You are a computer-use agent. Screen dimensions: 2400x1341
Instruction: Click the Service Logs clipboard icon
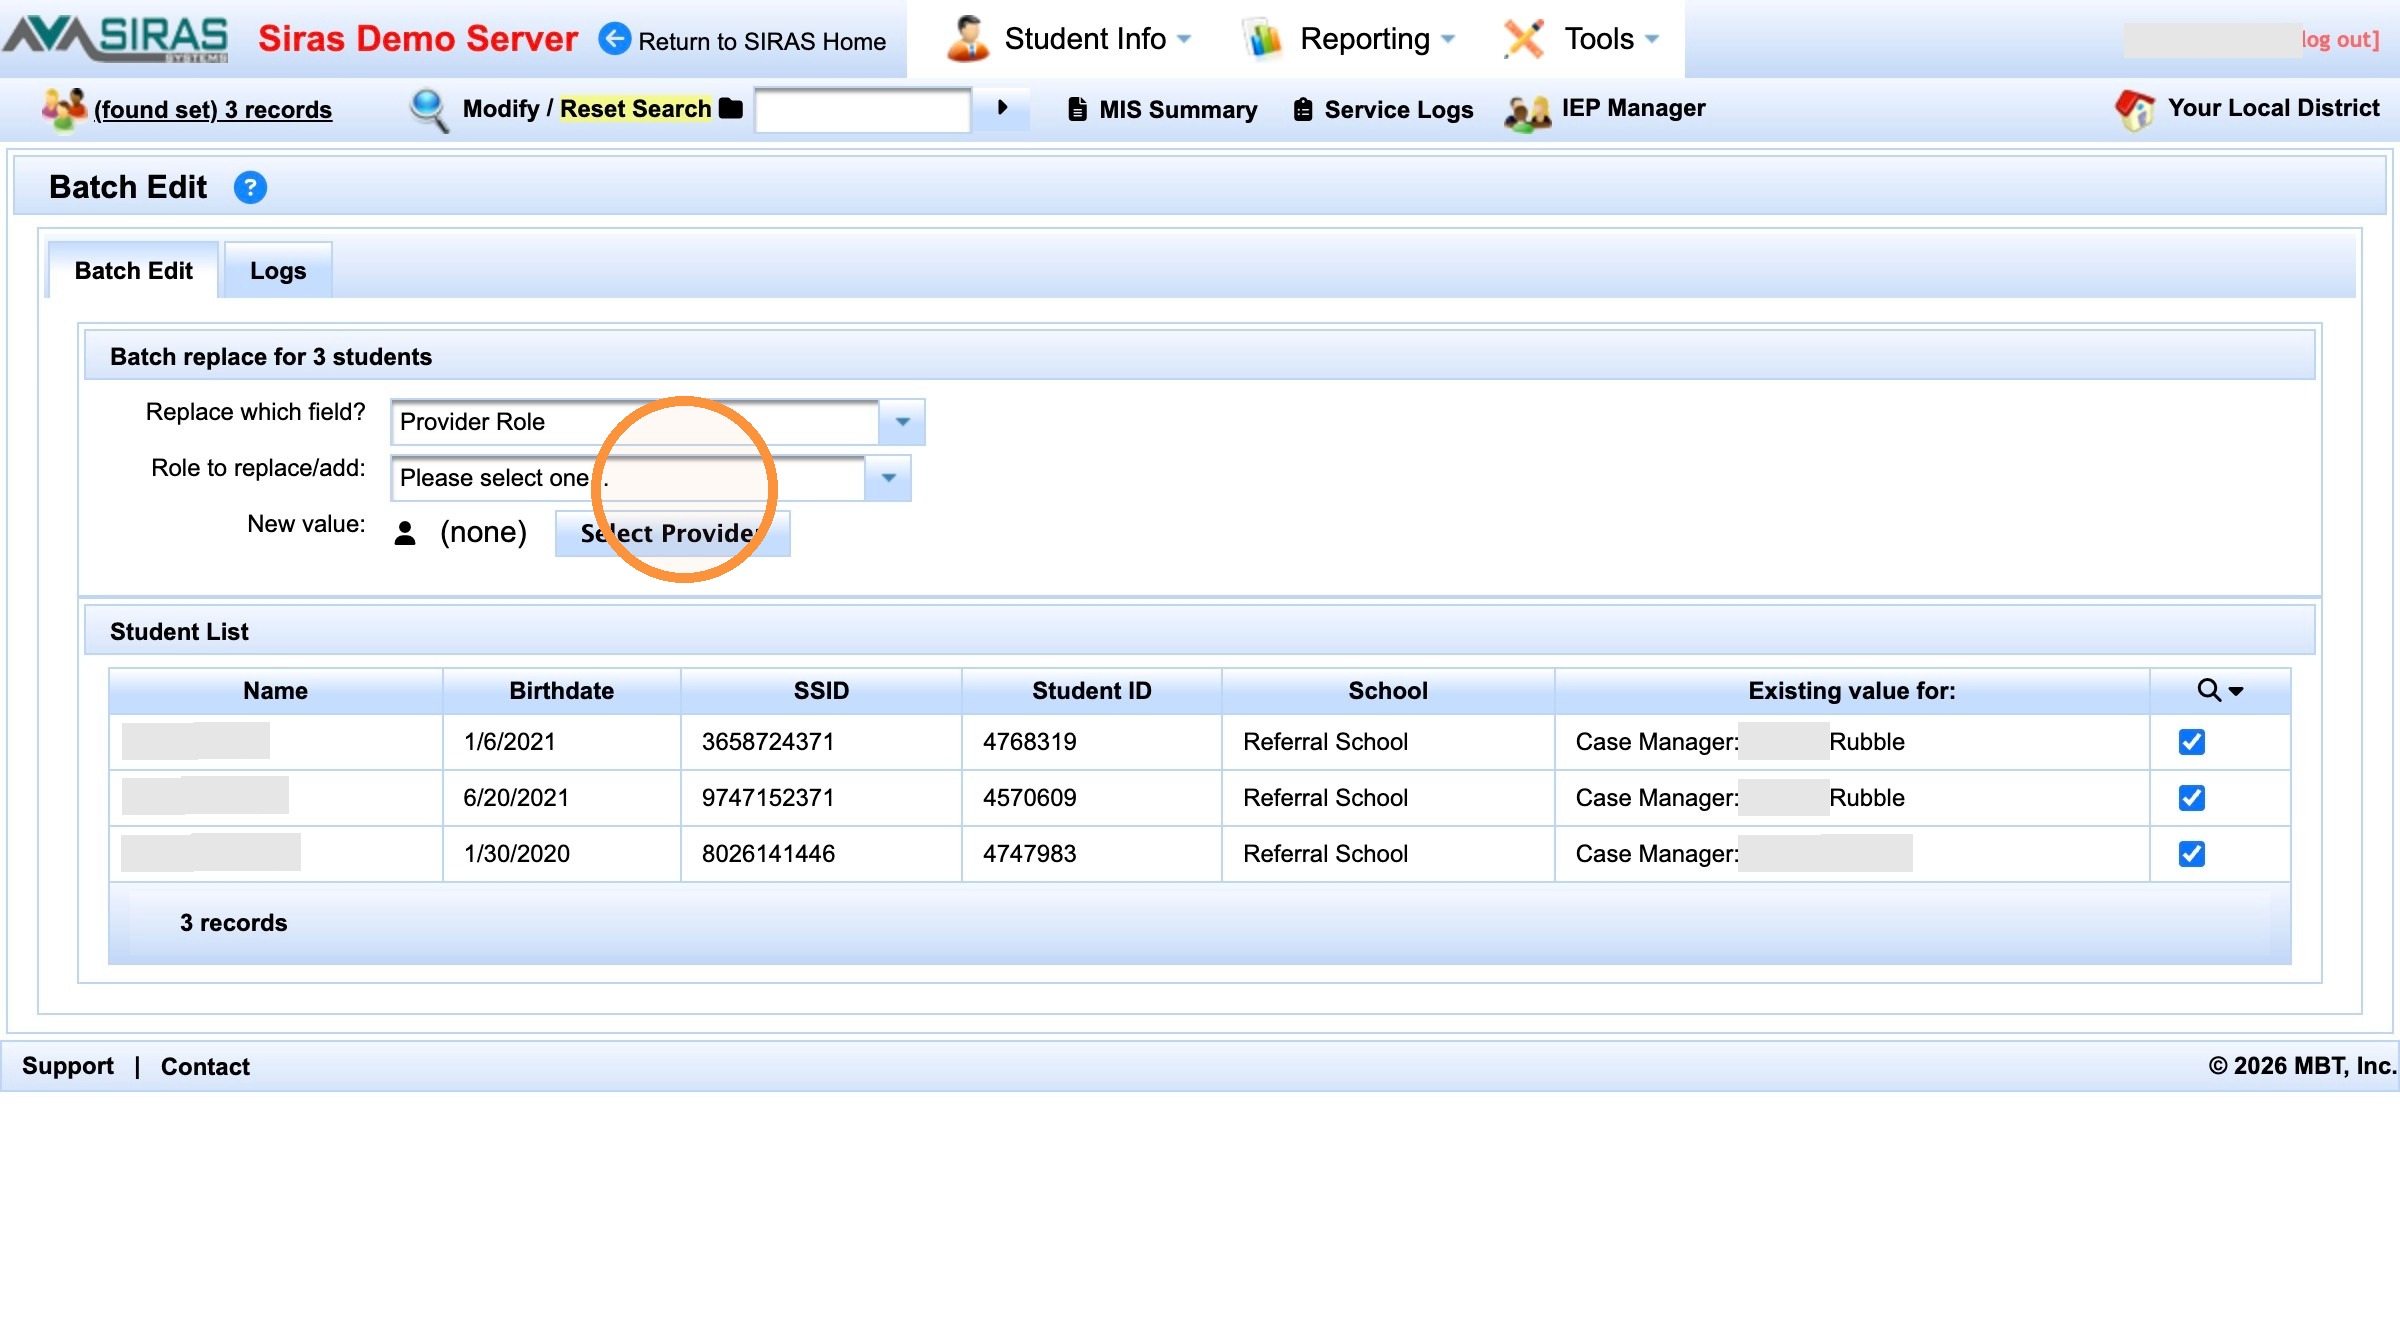click(x=1303, y=109)
